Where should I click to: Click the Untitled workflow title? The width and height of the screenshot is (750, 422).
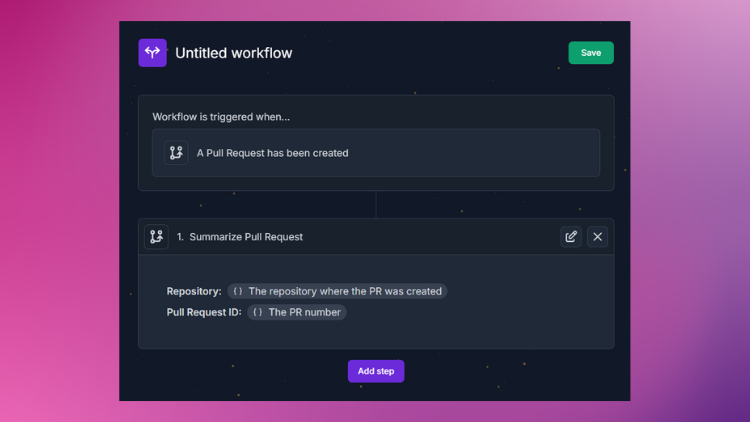click(233, 53)
